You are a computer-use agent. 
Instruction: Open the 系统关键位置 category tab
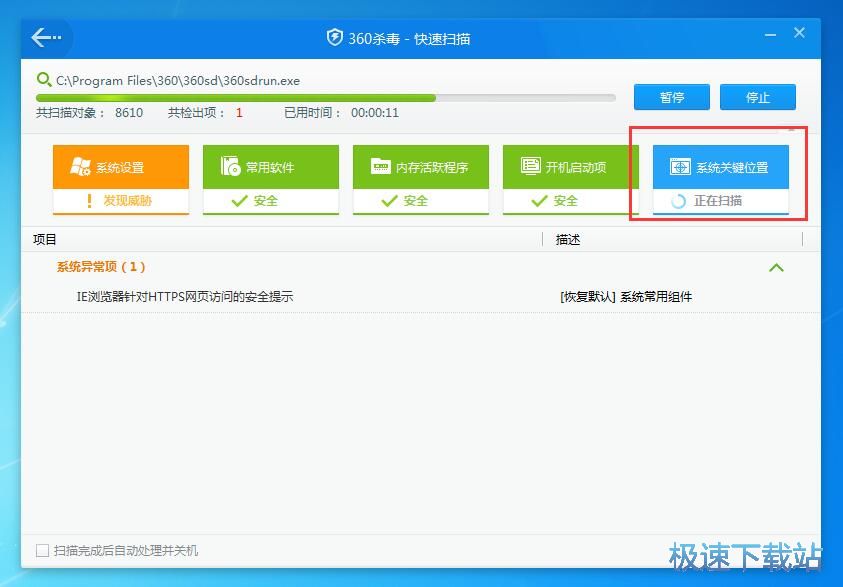tap(721, 180)
